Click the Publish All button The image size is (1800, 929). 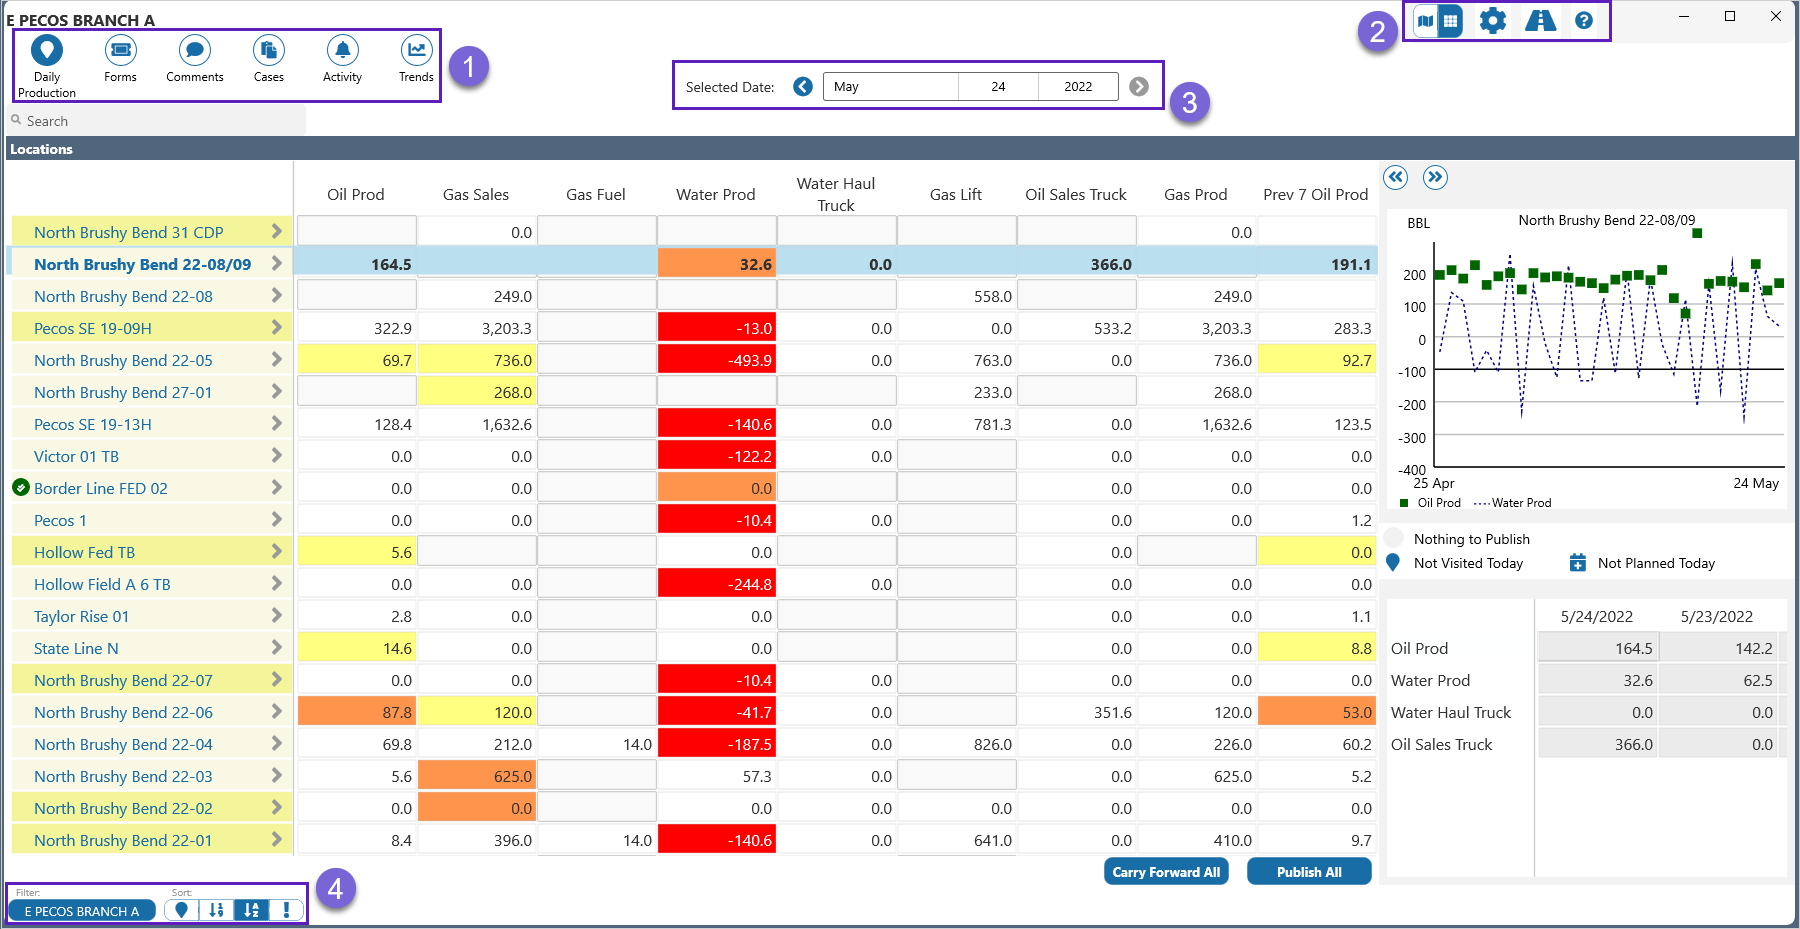[1308, 872]
